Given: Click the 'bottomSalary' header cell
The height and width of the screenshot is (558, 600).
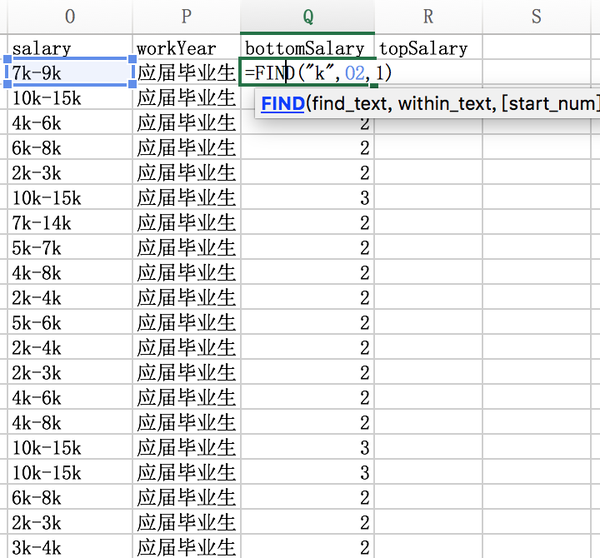Looking at the screenshot, I should 307,48.
